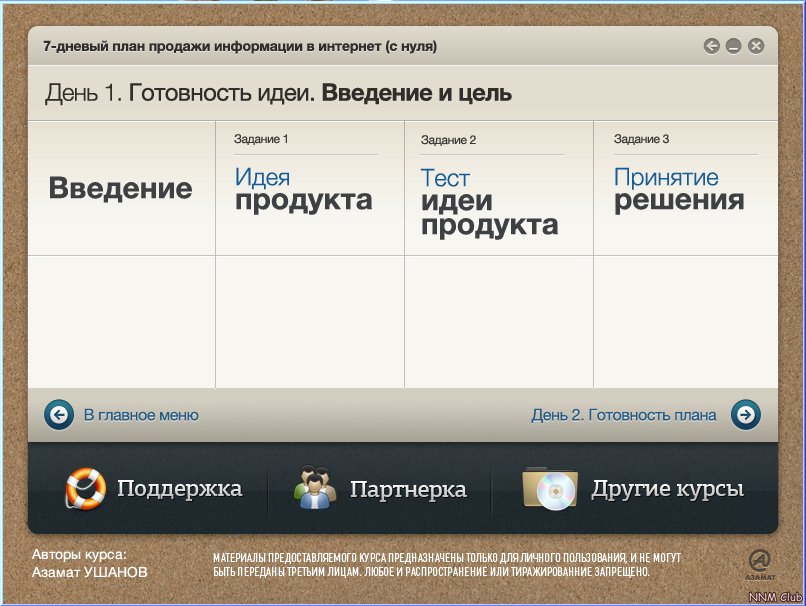The image size is (806, 606).
Task: Click the two-person Партнерка icon
Action: pyautogui.click(x=315, y=489)
